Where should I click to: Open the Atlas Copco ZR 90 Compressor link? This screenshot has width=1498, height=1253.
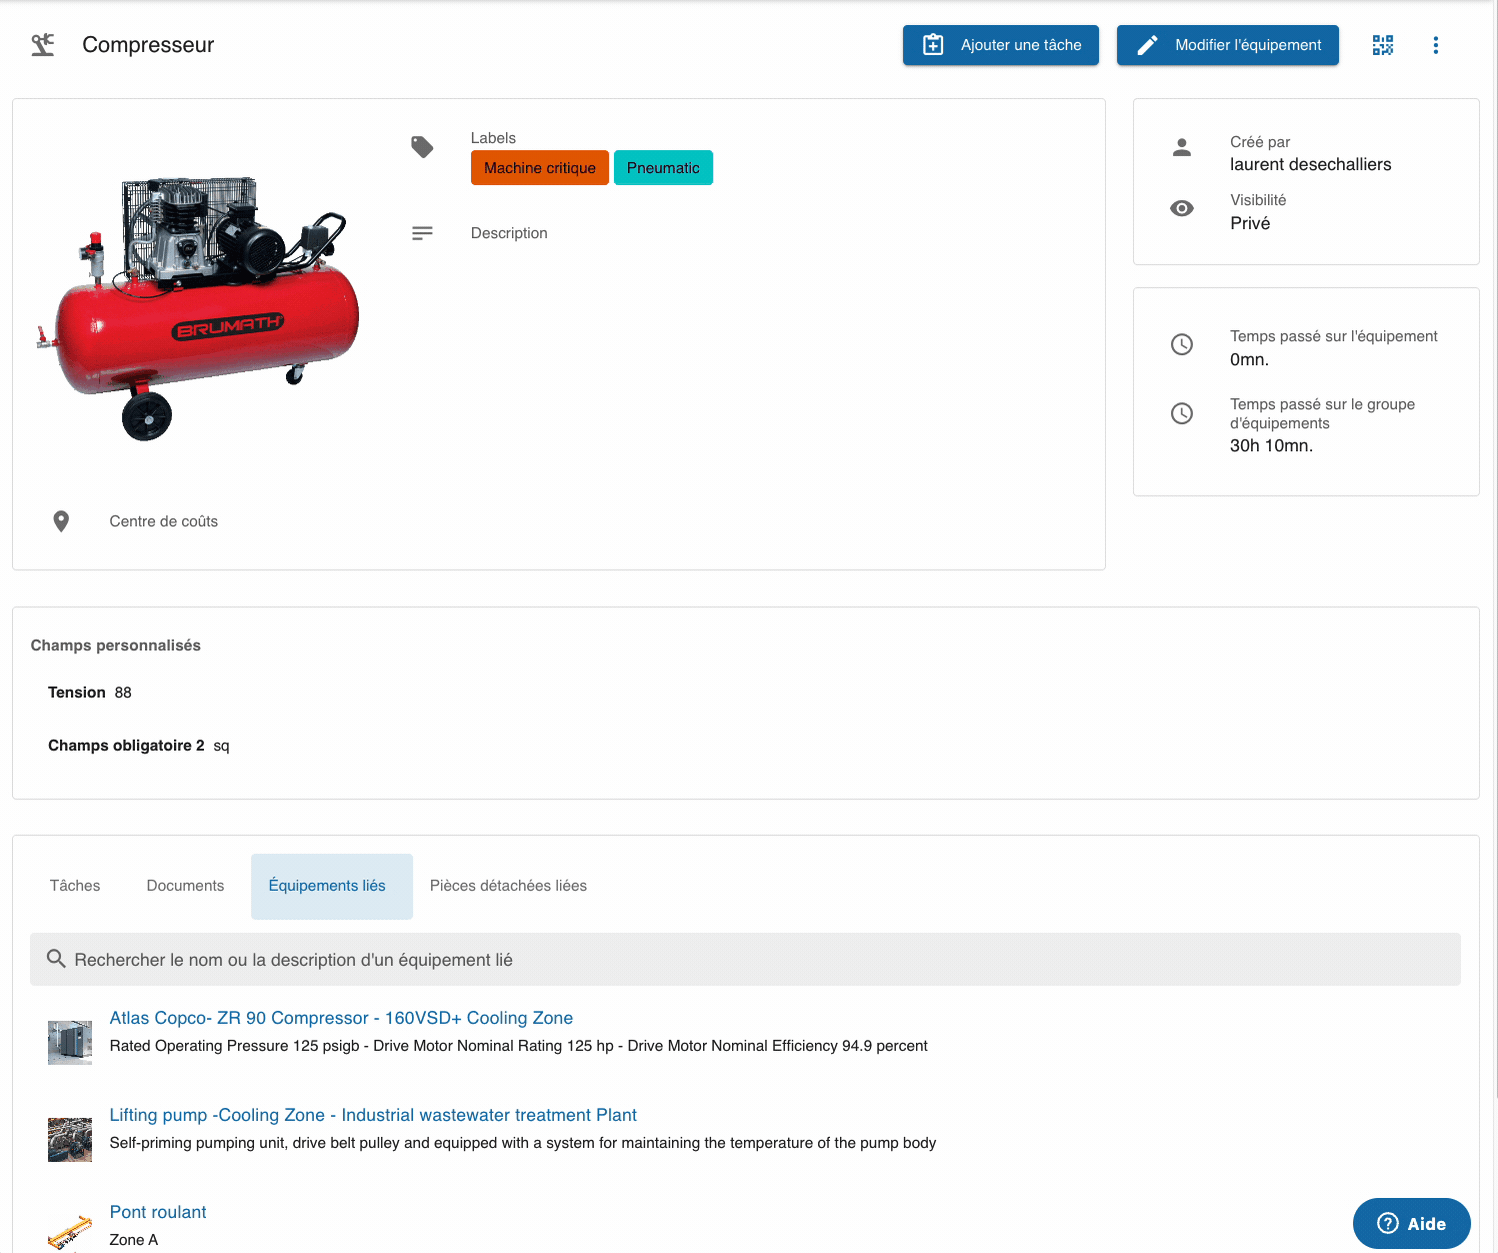pyautogui.click(x=341, y=1018)
